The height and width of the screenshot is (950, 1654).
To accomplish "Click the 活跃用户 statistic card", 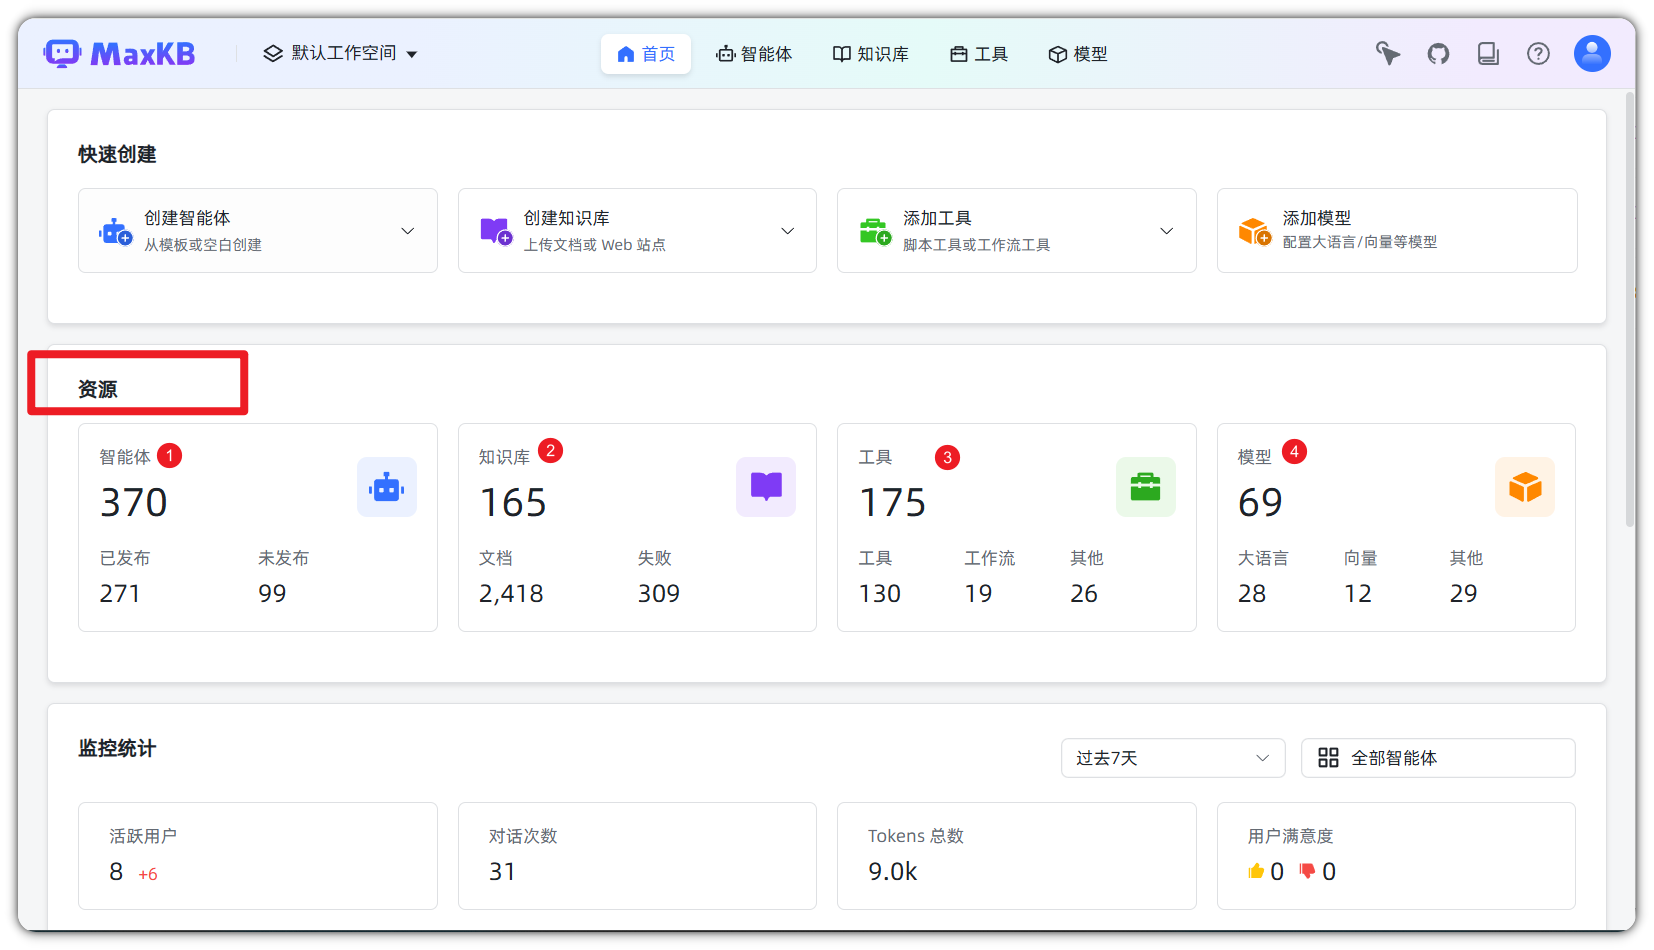I will 258,856.
